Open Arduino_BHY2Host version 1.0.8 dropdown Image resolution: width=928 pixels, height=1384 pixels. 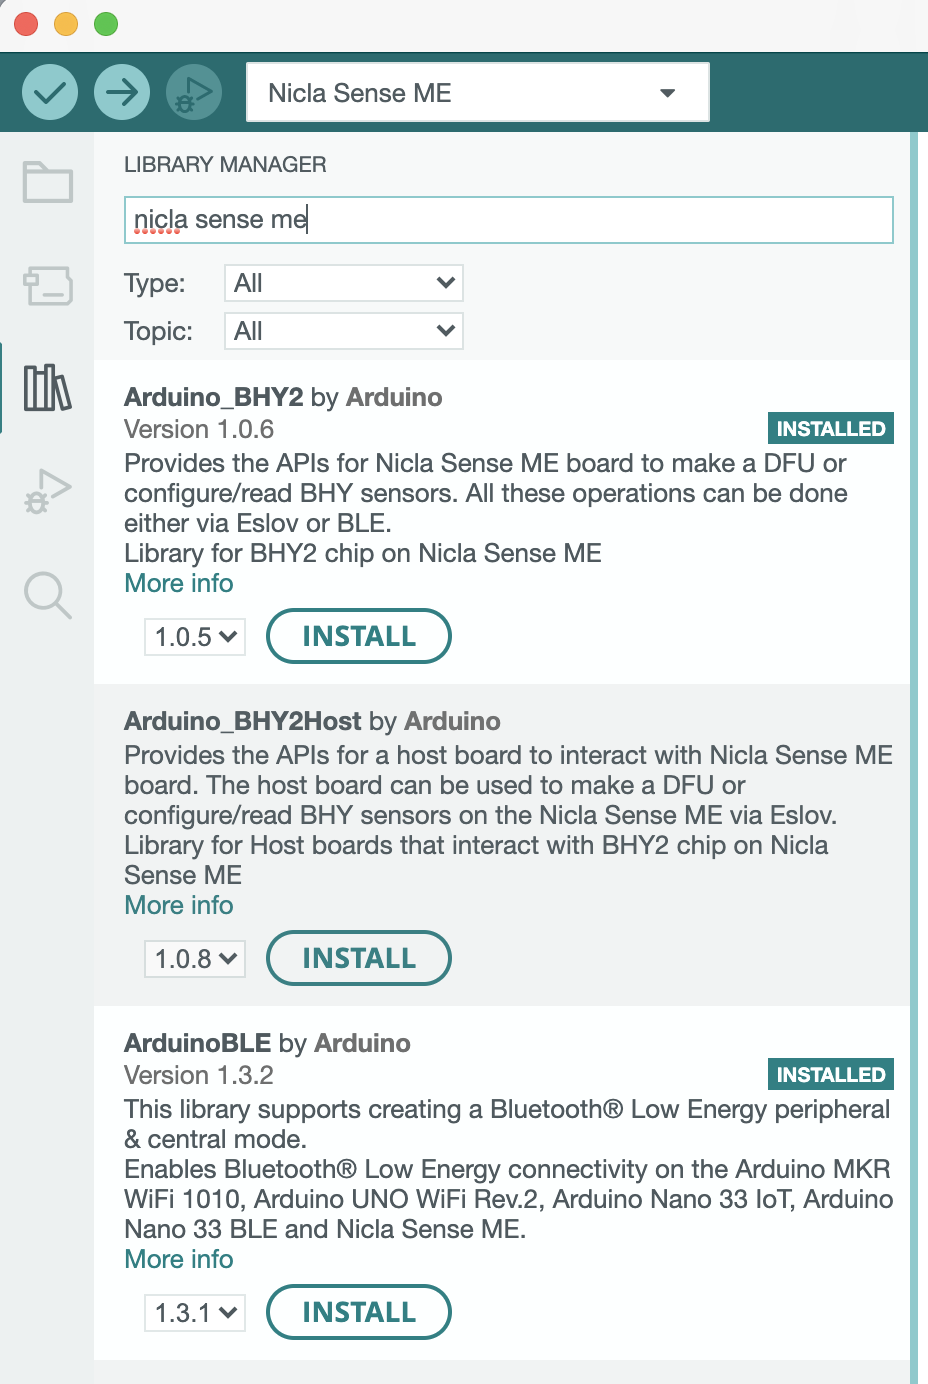(195, 959)
